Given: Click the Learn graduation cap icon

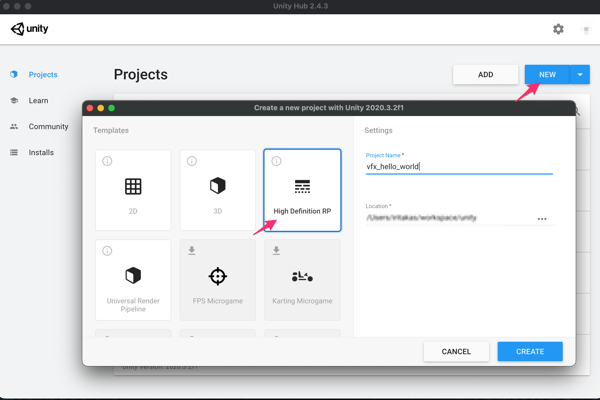Looking at the screenshot, I should 14,100.
